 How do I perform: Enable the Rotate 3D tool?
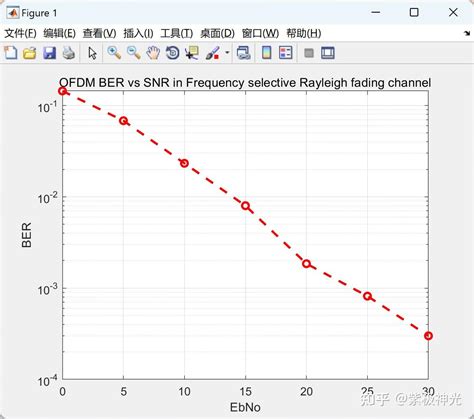pyautogui.click(x=172, y=53)
